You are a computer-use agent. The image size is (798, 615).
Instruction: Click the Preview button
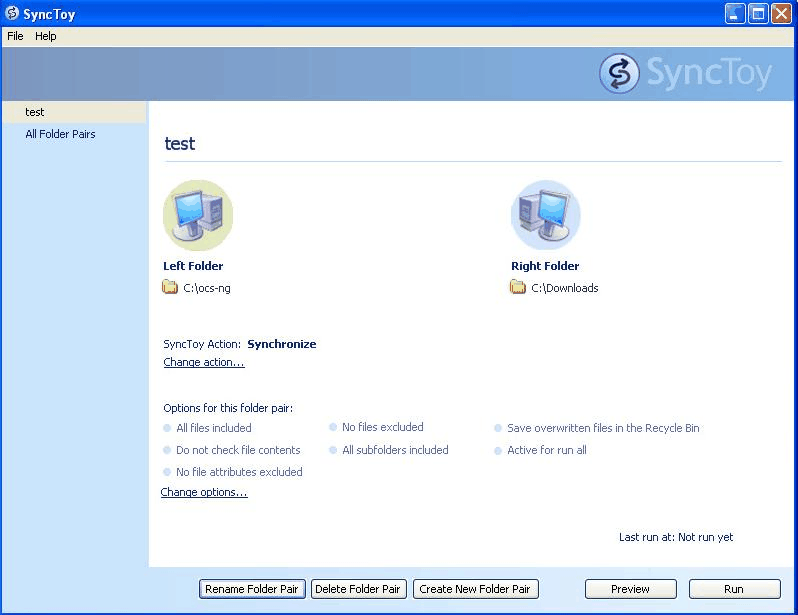pos(631,589)
